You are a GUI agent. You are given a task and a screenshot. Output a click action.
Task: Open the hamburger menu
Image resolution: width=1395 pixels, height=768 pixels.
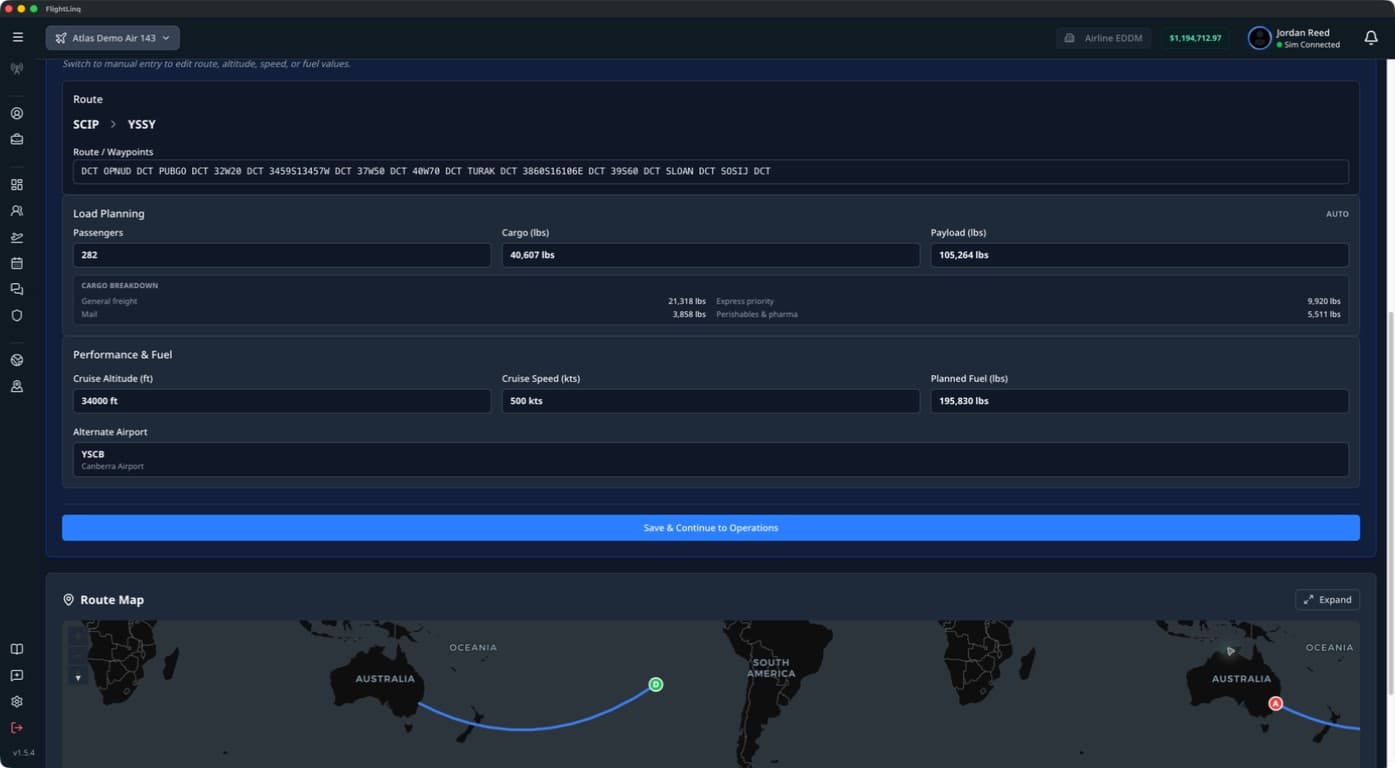click(x=17, y=37)
